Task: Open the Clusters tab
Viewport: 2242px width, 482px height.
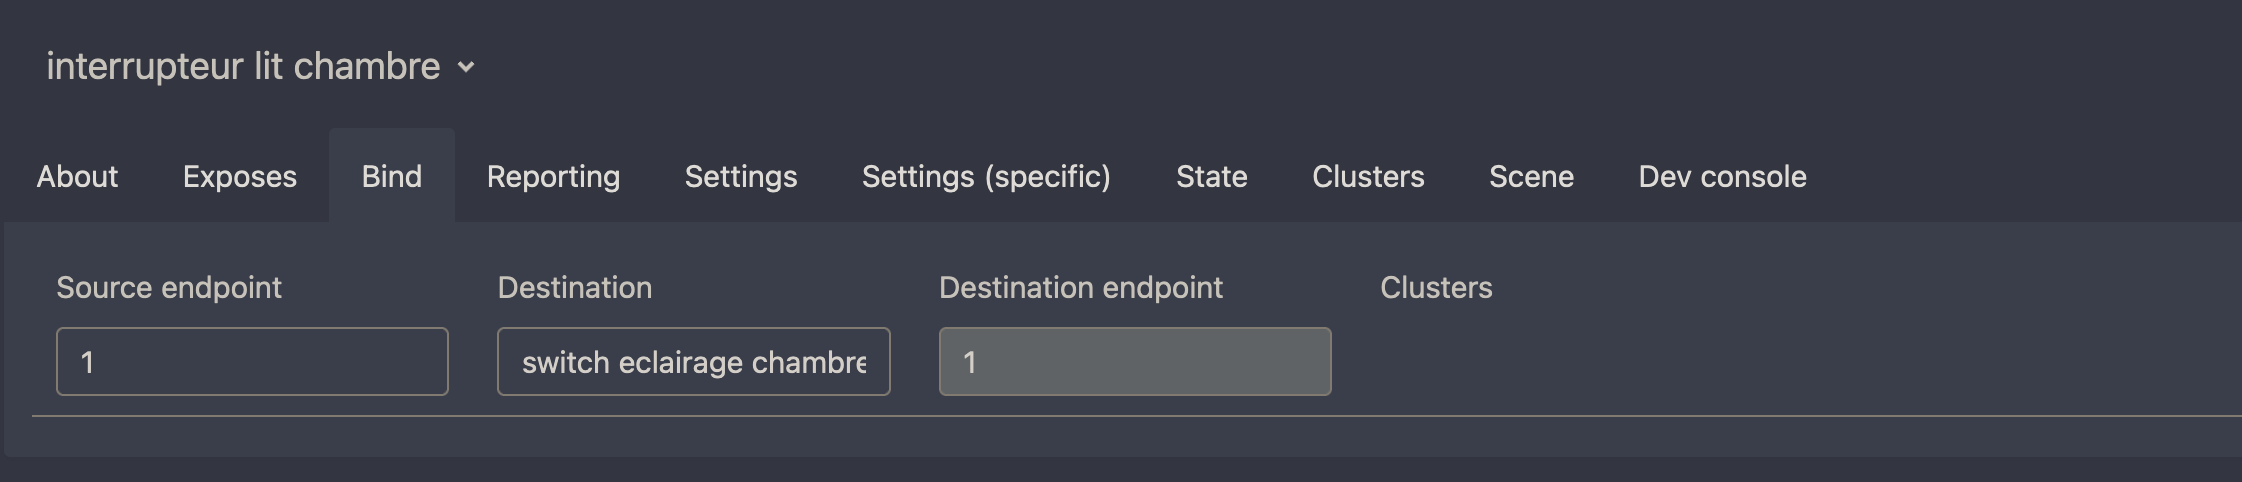Action: pyautogui.click(x=1368, y=176)
